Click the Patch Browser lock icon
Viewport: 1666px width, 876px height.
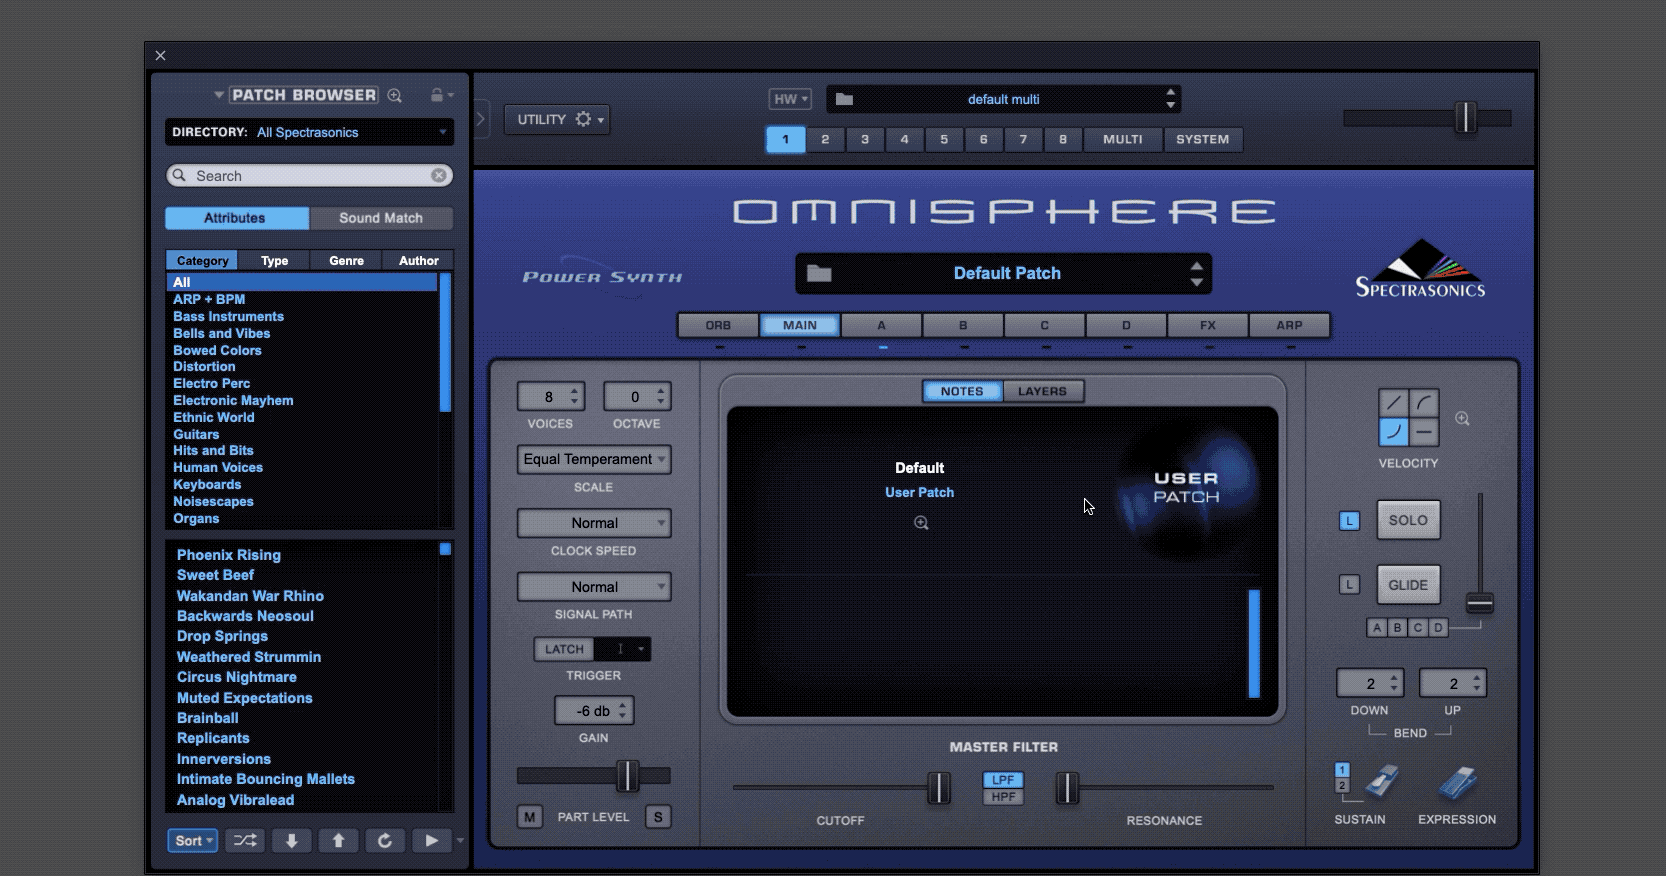tap(437, 95)
